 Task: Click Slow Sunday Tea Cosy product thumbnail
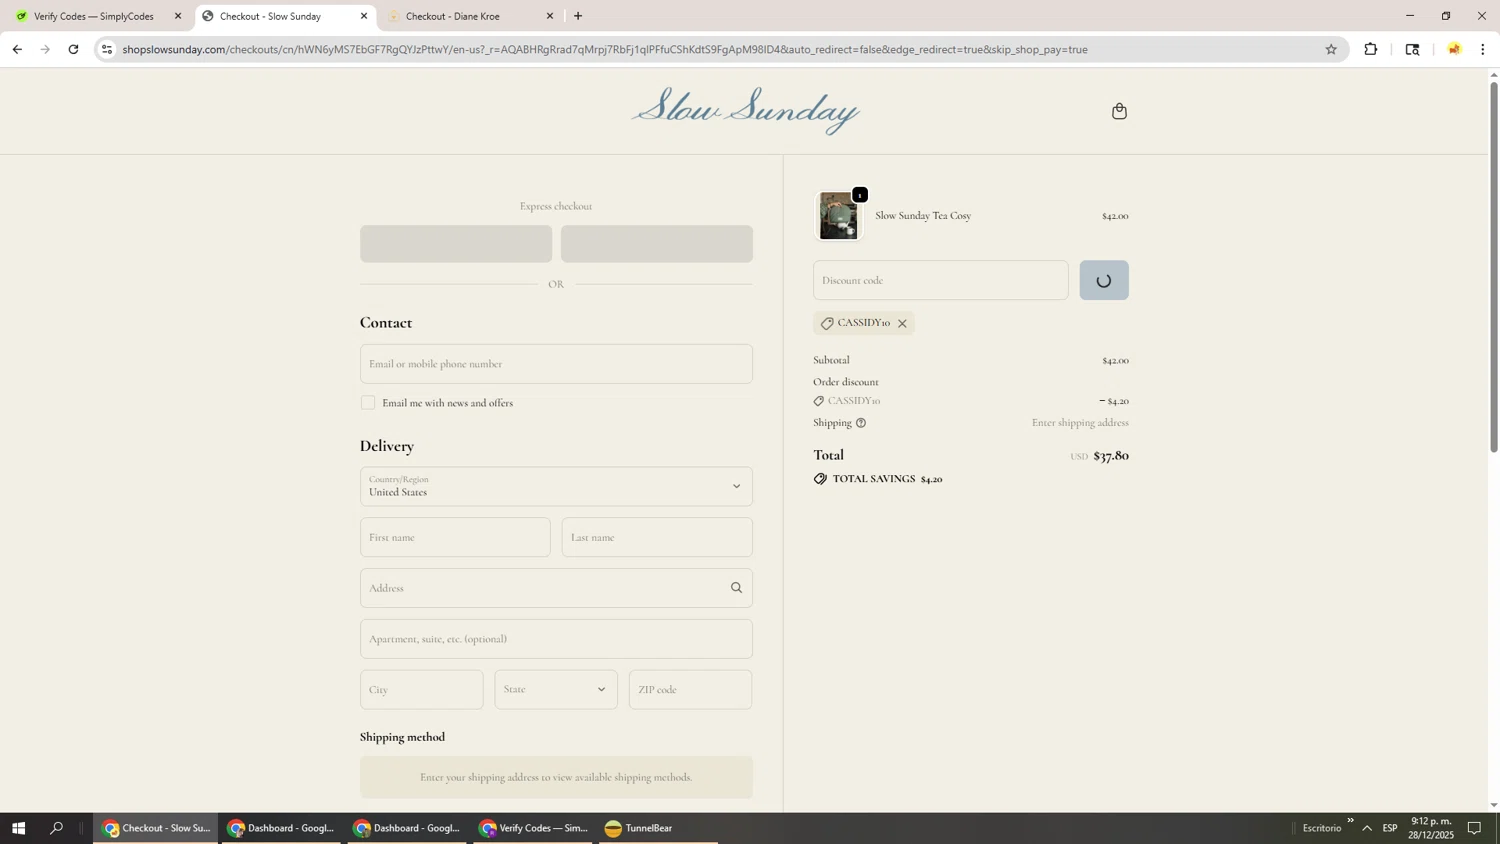(x=838, y=216)
